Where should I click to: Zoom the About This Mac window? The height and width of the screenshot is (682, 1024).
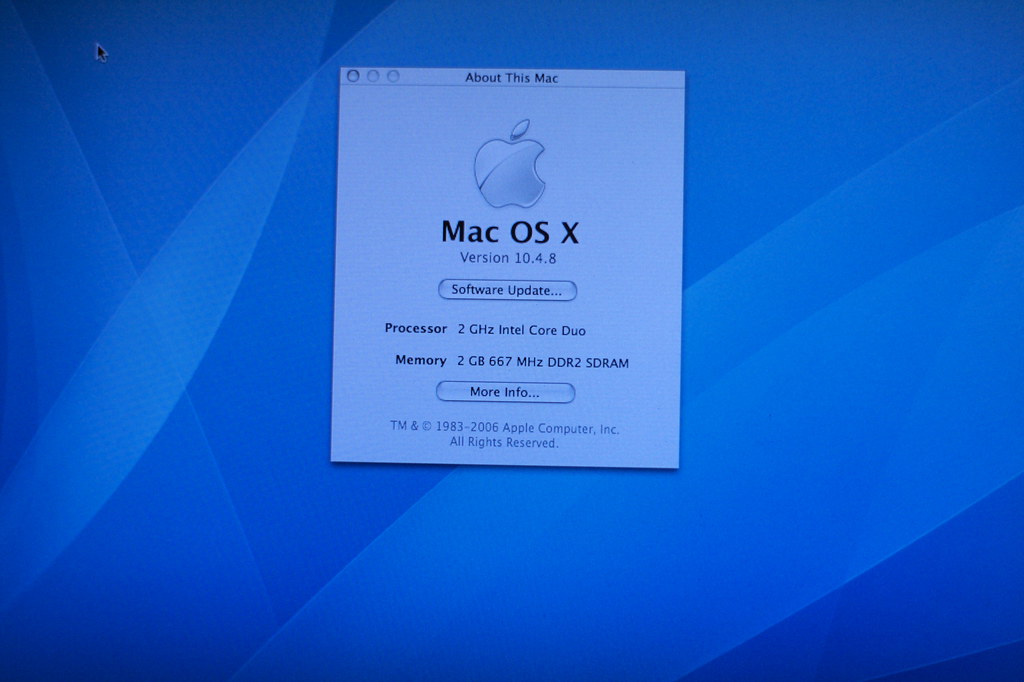click(393, 76)
